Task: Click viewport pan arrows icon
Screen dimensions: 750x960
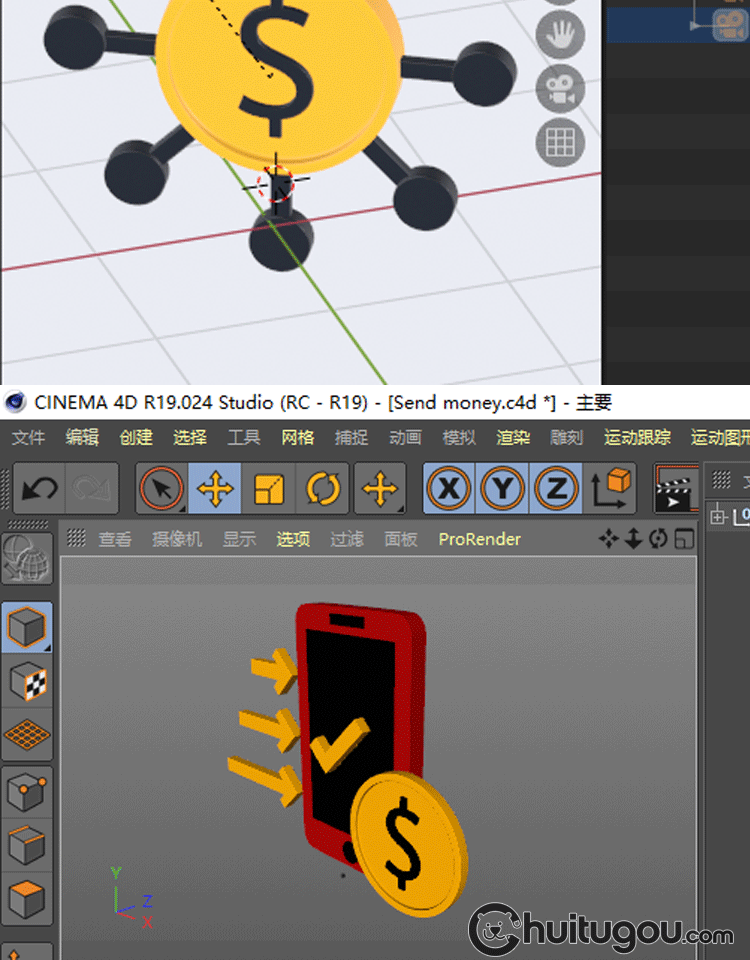Action: point(609,539)
